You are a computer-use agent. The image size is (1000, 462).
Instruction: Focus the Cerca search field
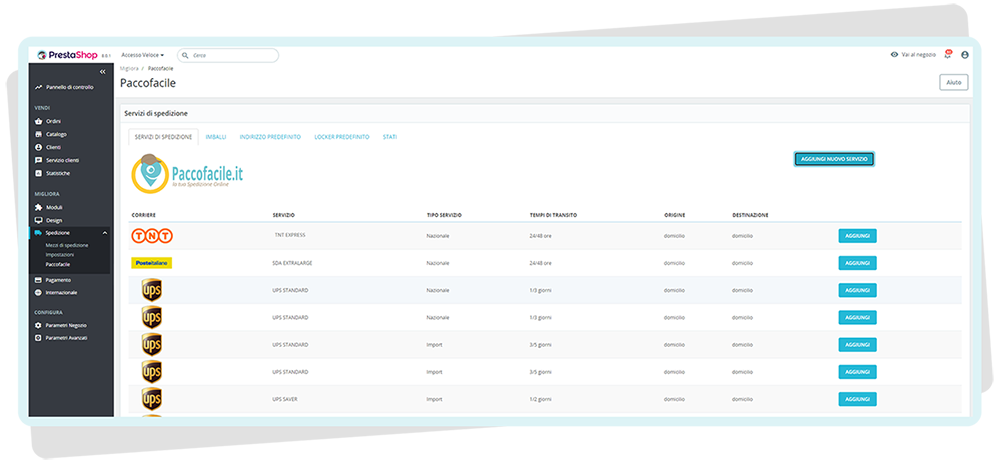[228, 56]
